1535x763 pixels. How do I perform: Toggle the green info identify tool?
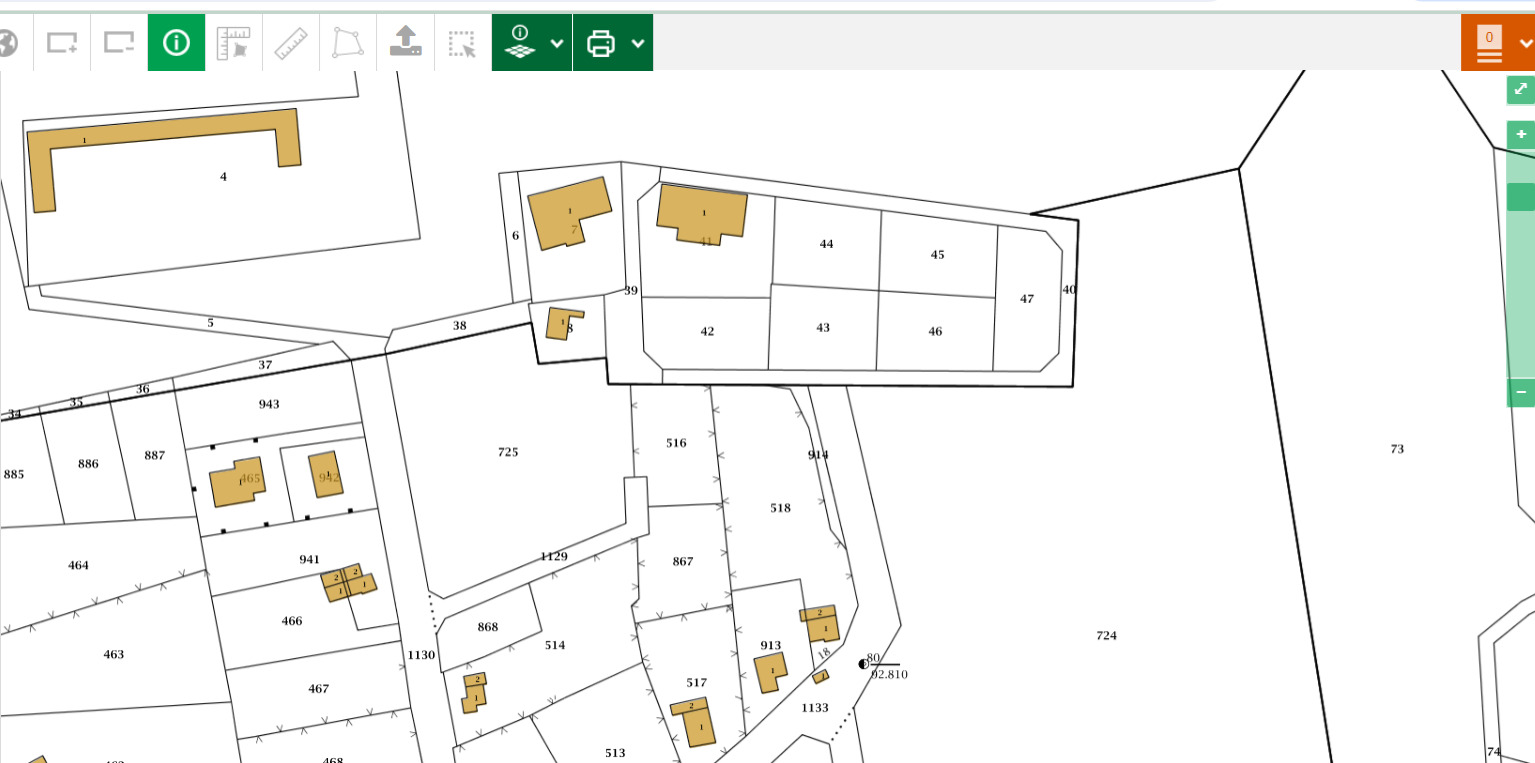point(176,43)
